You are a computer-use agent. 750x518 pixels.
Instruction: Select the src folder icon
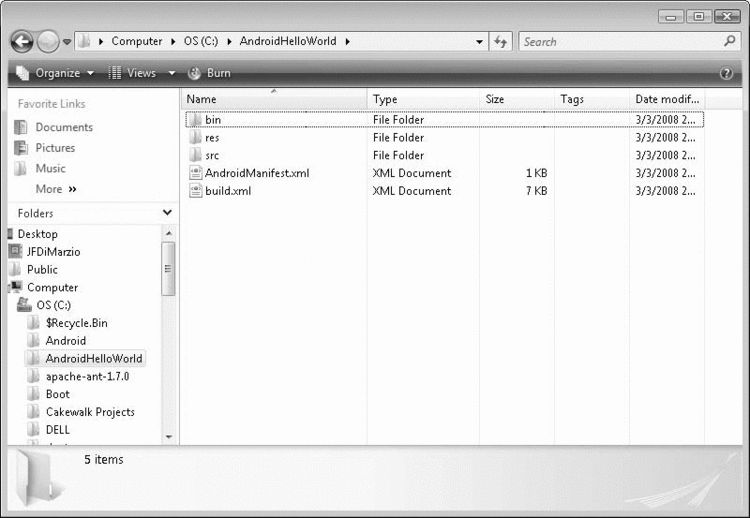pos(195,155)
